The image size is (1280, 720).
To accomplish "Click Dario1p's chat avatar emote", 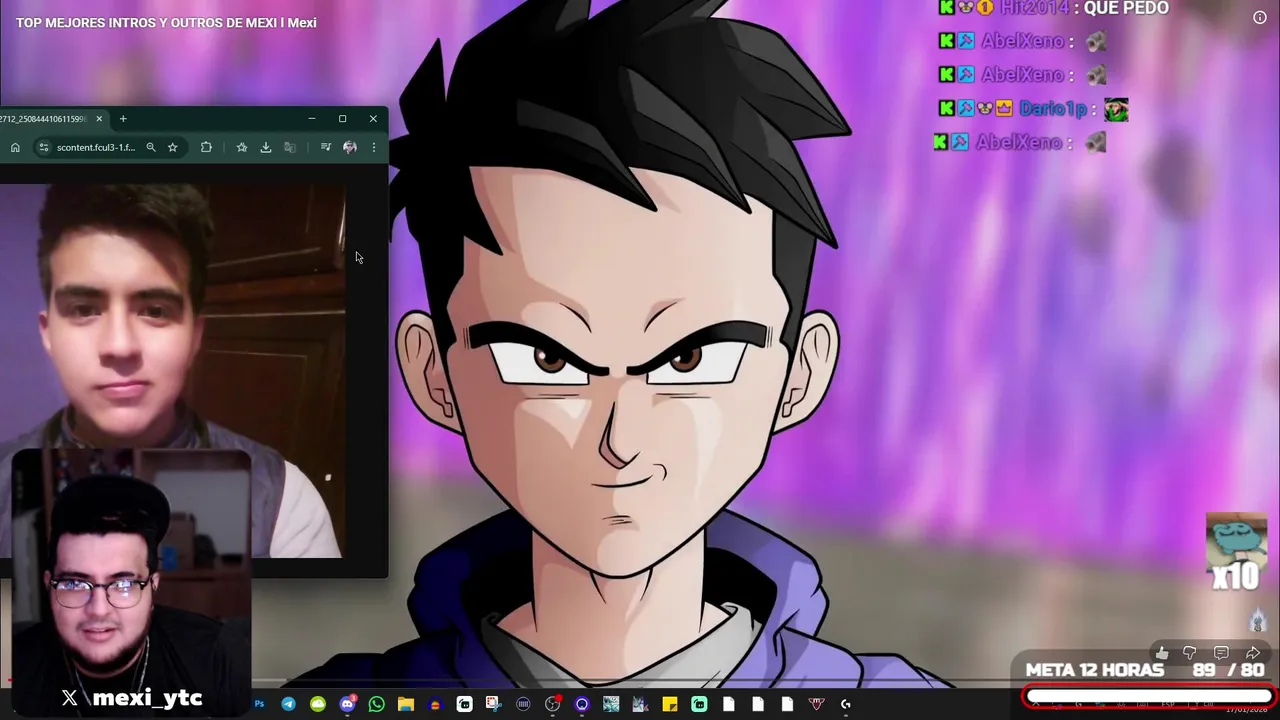I will (1116, 109).
